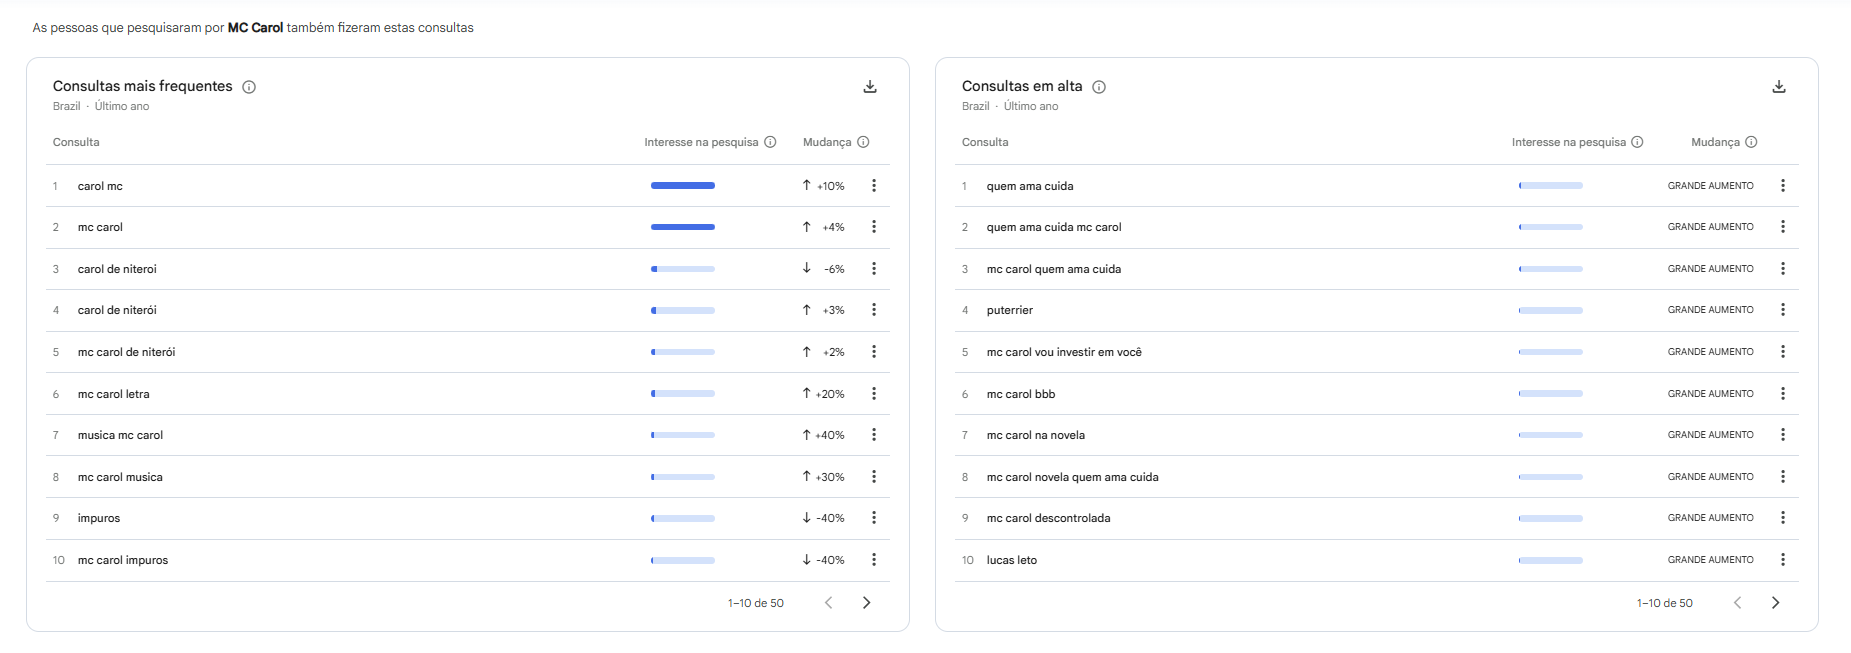Open more options for carol de niteroi -6% row

(874, 269)
